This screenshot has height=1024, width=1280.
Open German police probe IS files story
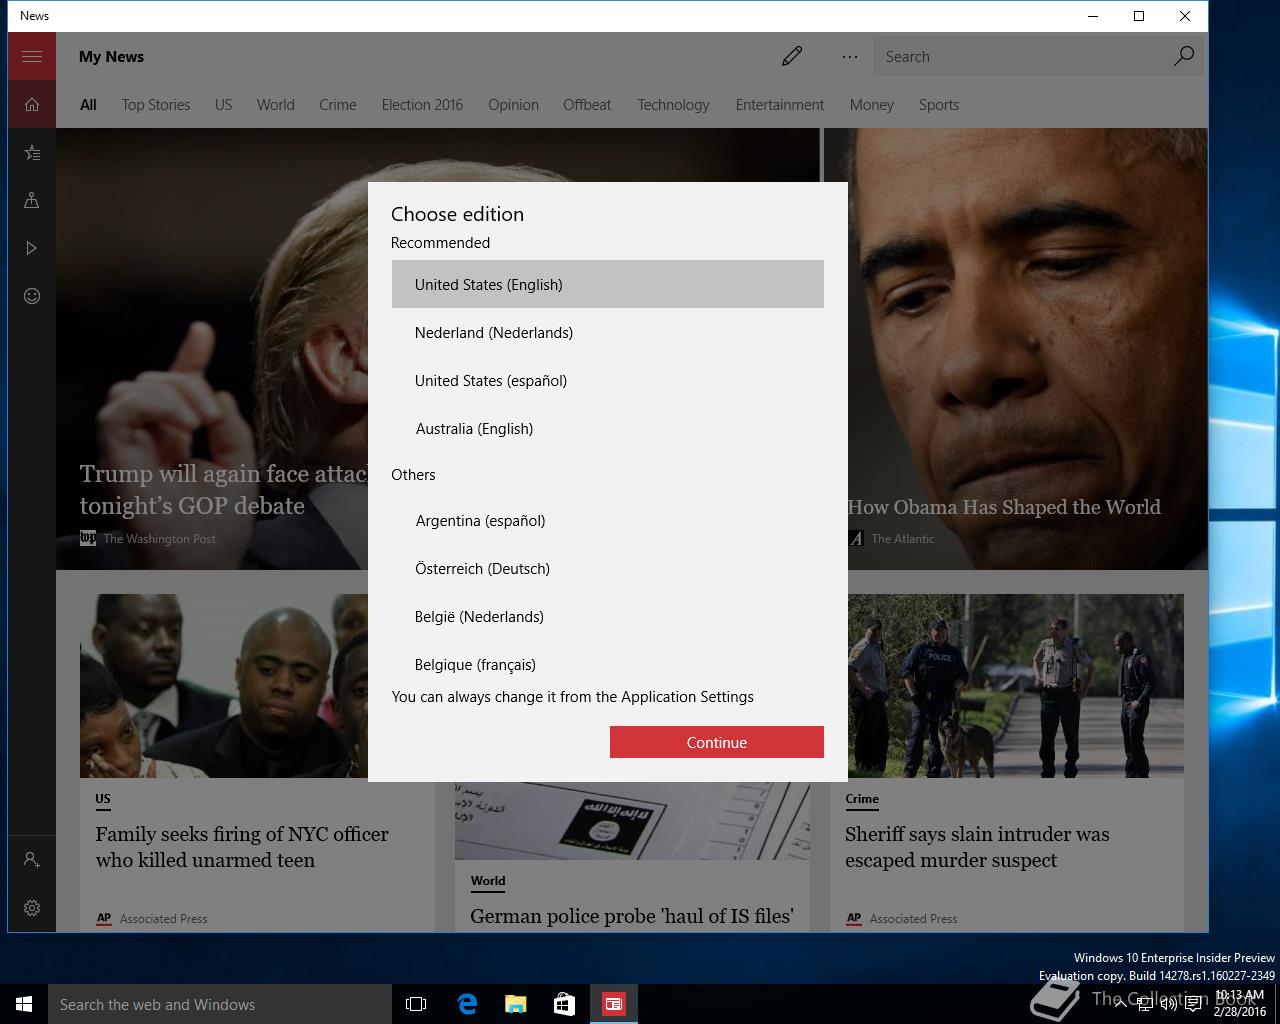coord(632,916)
